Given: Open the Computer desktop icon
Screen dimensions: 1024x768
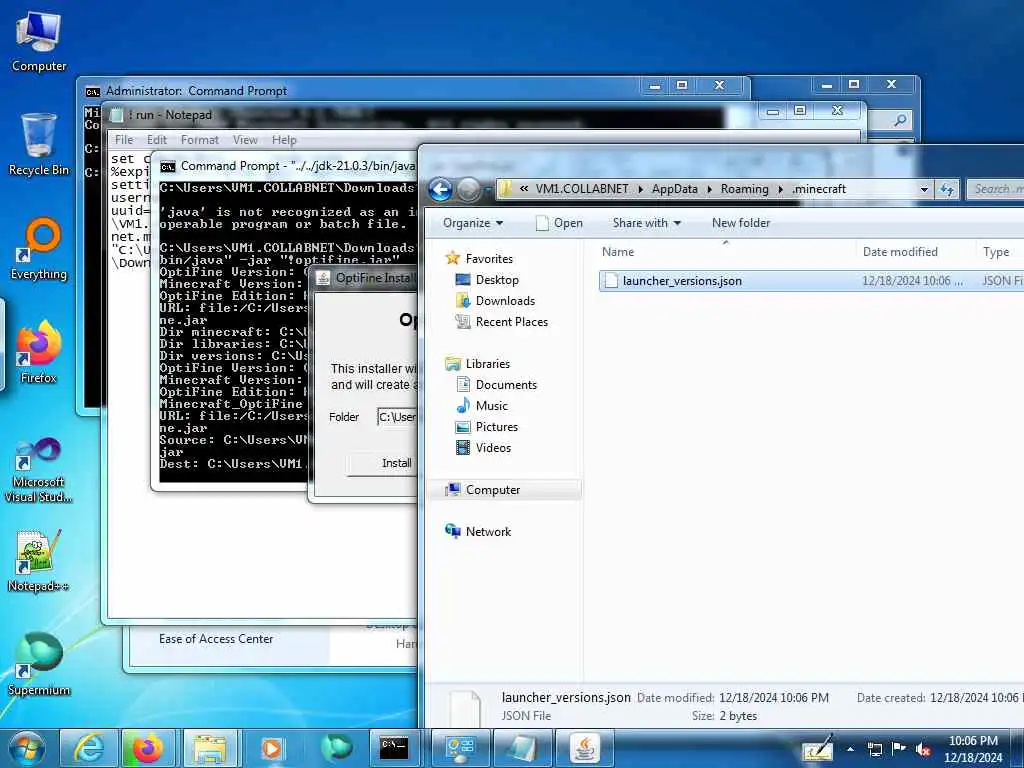Looking at the screenshot, I should tap(39, 42).
